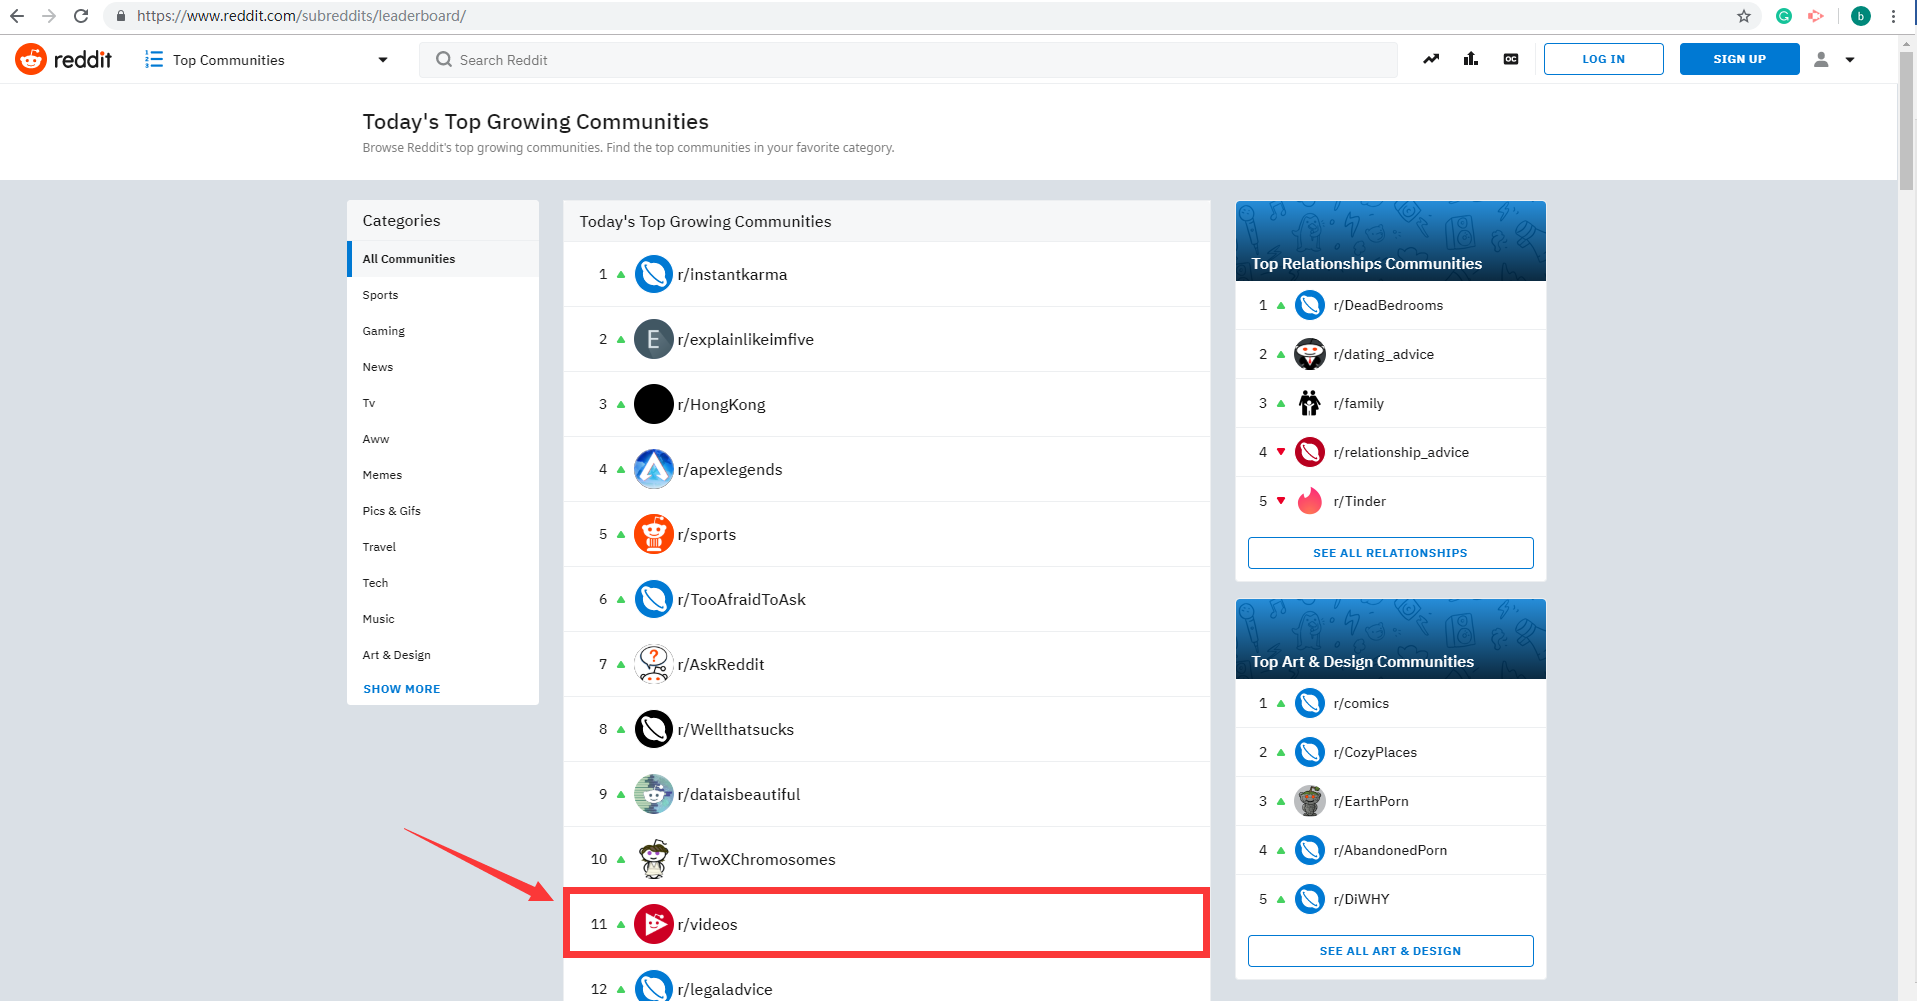
Task: Select the All Communities category
Action: click(443, 259)
